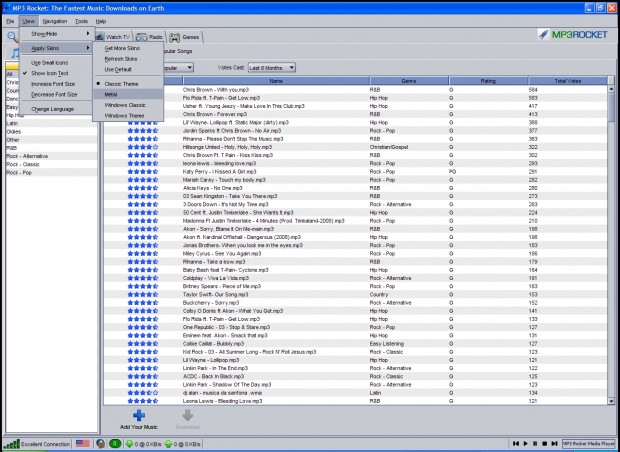
Task: Sort by the Genre column header
Action: [409, 81]
